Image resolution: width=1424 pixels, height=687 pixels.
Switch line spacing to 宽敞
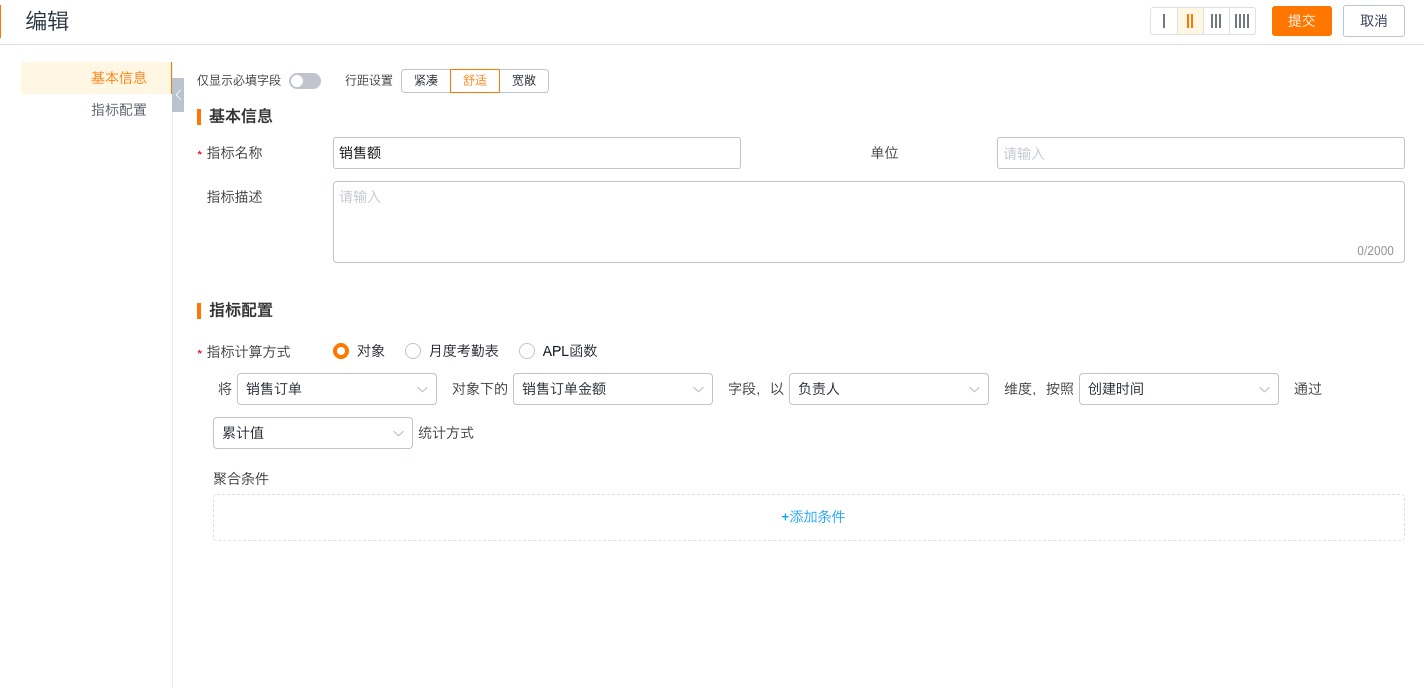click(524, 81)
